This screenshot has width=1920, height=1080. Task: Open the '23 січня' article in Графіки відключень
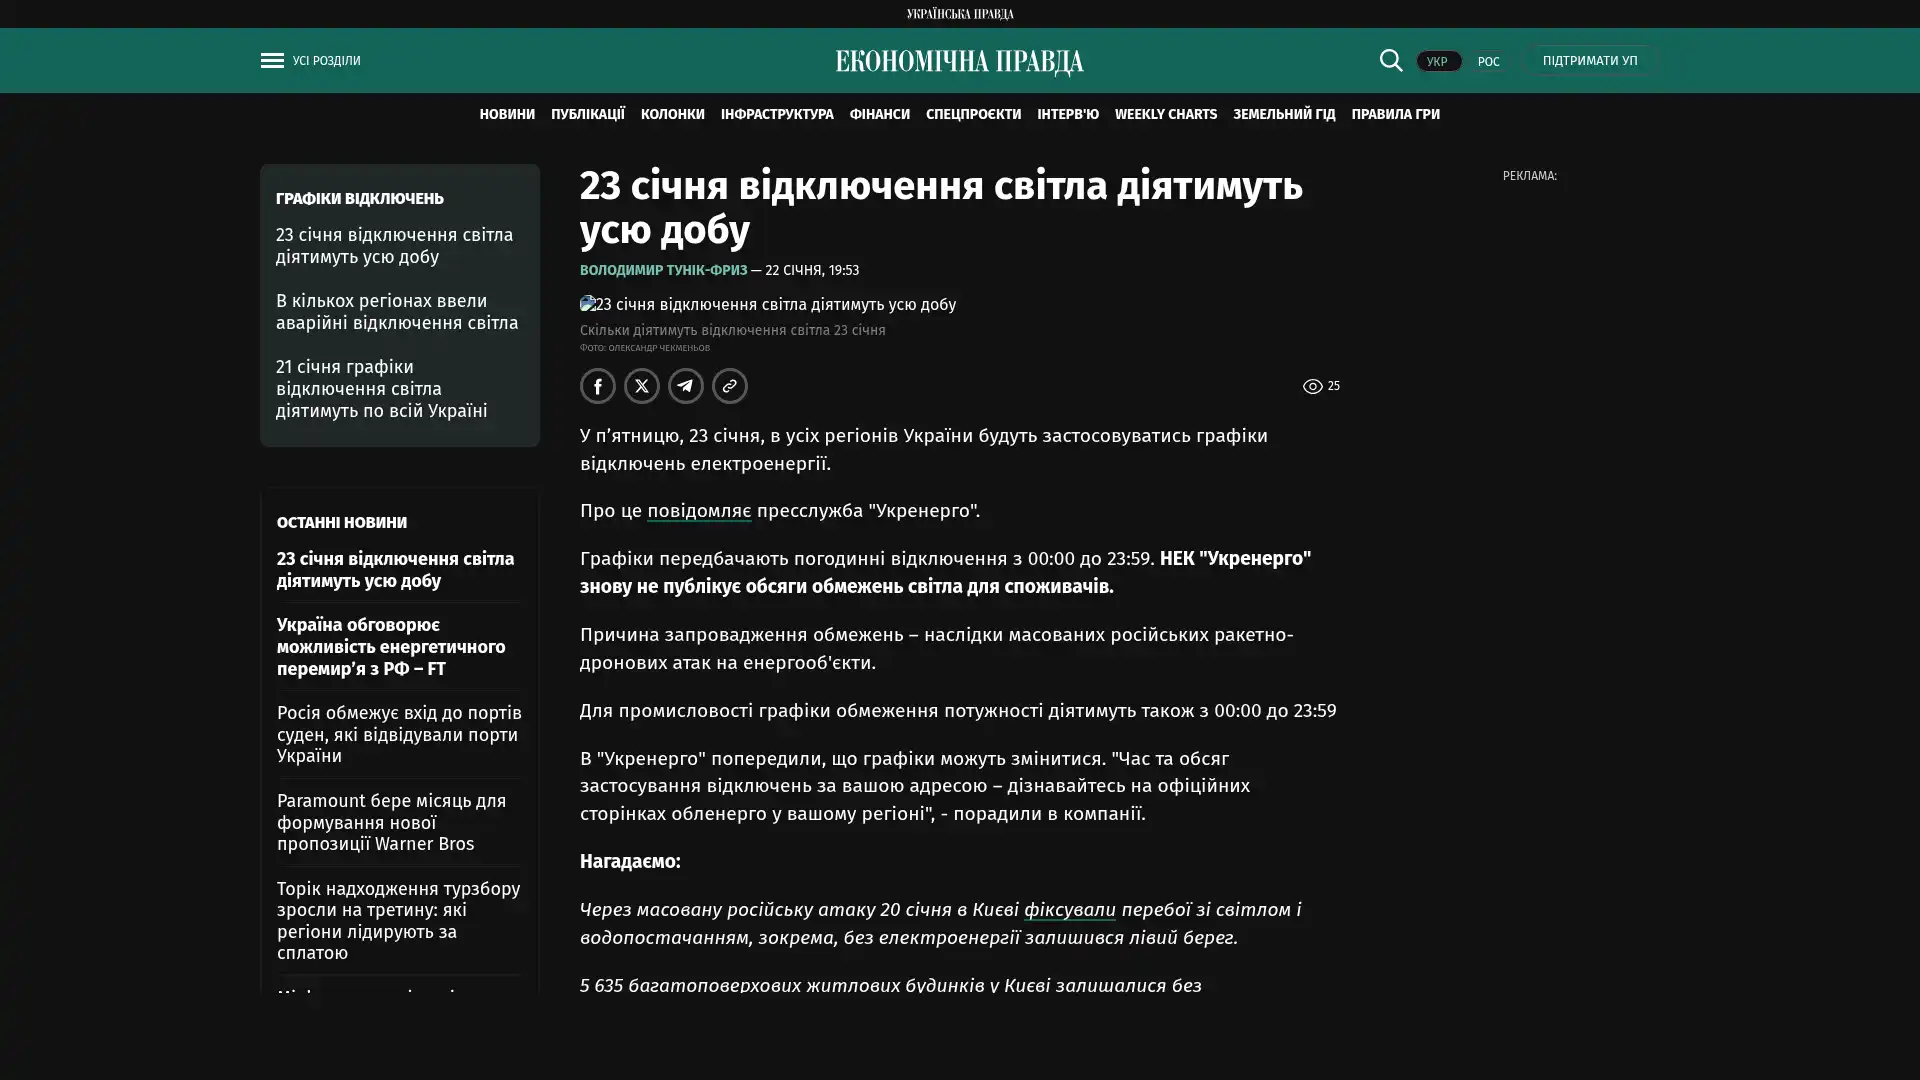pyautogui.click(x=395, y=246)
